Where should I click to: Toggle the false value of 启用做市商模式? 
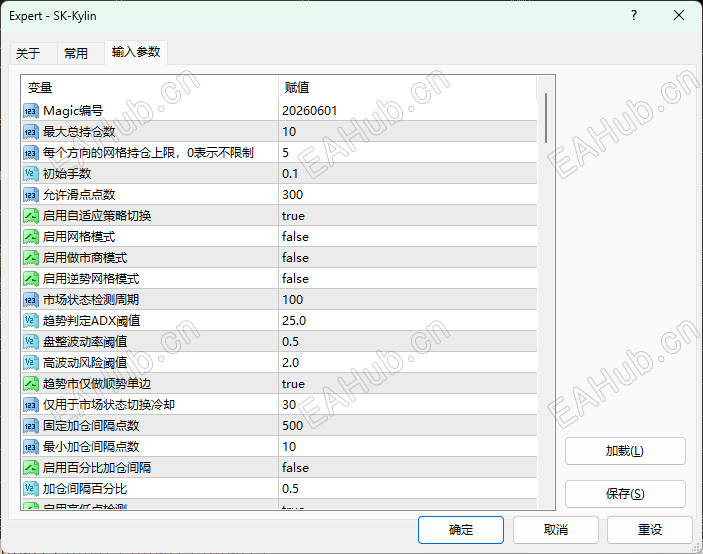pyautogui.click(x=295, y=258)
